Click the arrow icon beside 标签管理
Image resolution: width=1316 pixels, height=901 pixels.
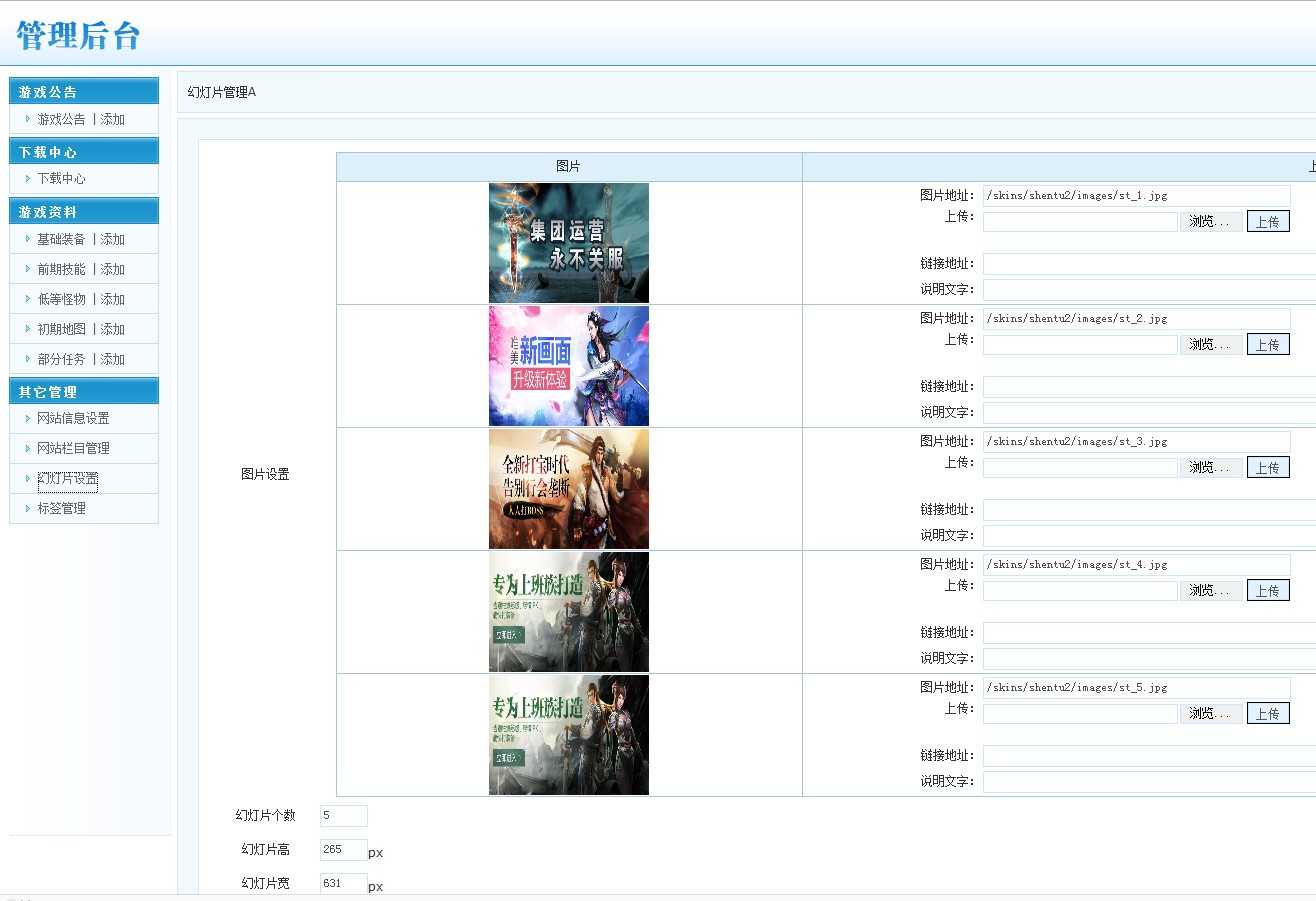tap(28, 508)
